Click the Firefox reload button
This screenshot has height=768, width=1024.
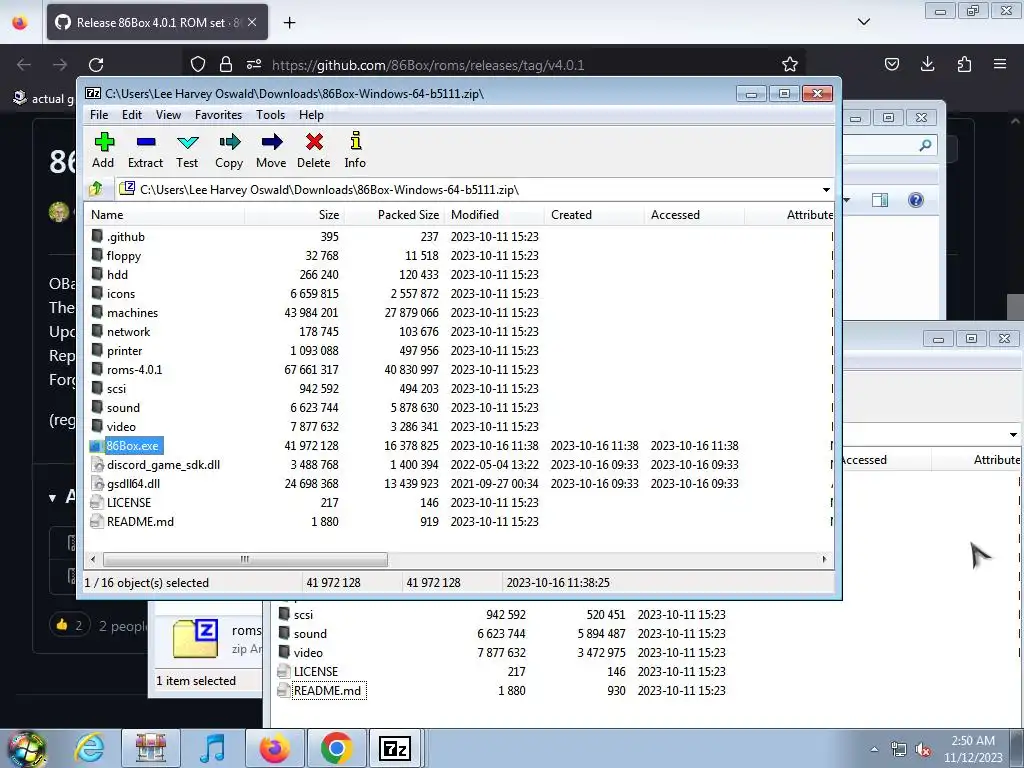(96, 65)
